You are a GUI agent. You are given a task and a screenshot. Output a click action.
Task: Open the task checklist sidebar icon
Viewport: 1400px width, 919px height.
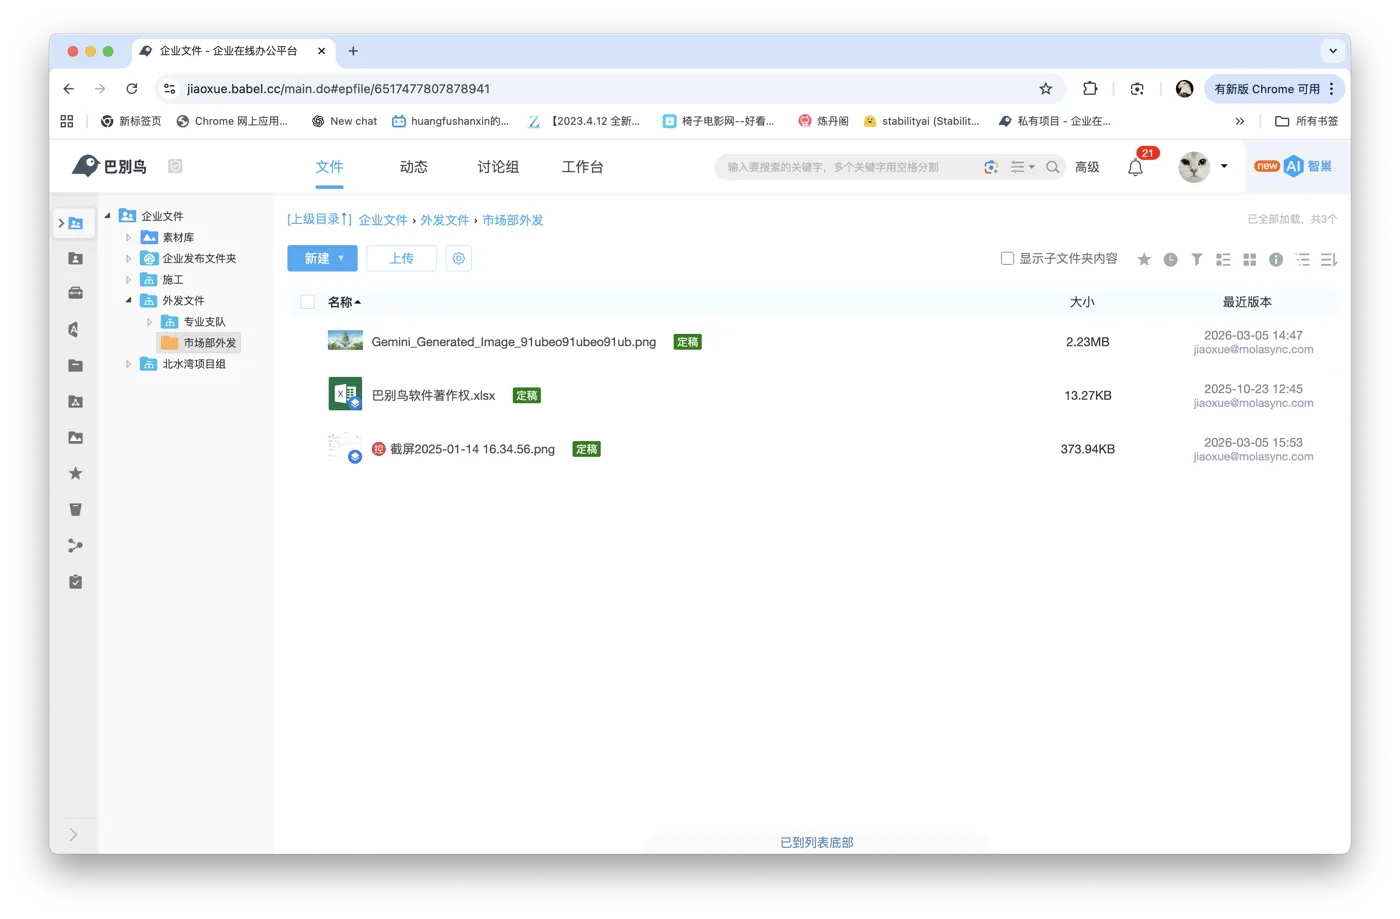coord(75,582)
